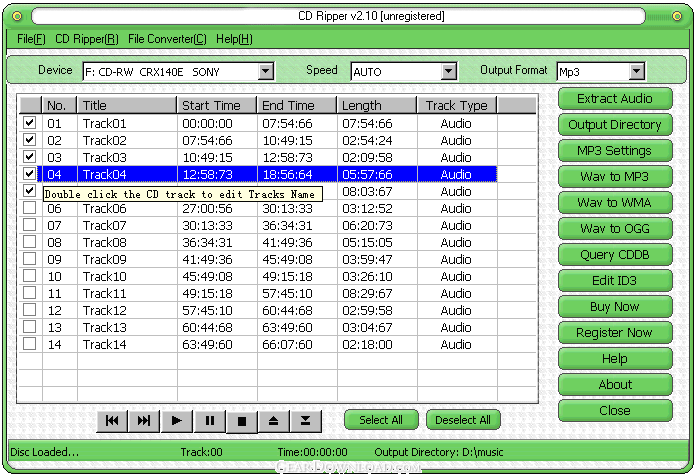Screen dimensions: 697x475
Task: Click the Extract Audio button
Action: 615,99
